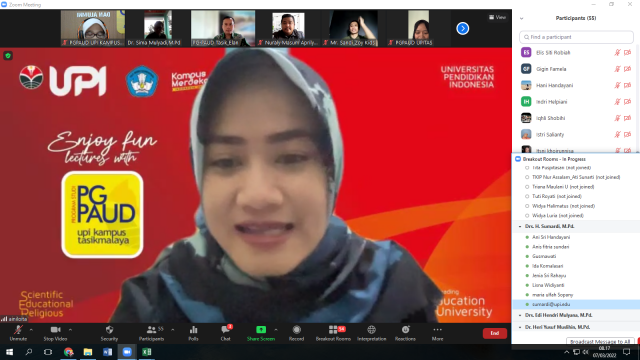Select Mr. Sandi_Zoy Kids video thumbnail
The image size is (640, 360).
(353, 28)
